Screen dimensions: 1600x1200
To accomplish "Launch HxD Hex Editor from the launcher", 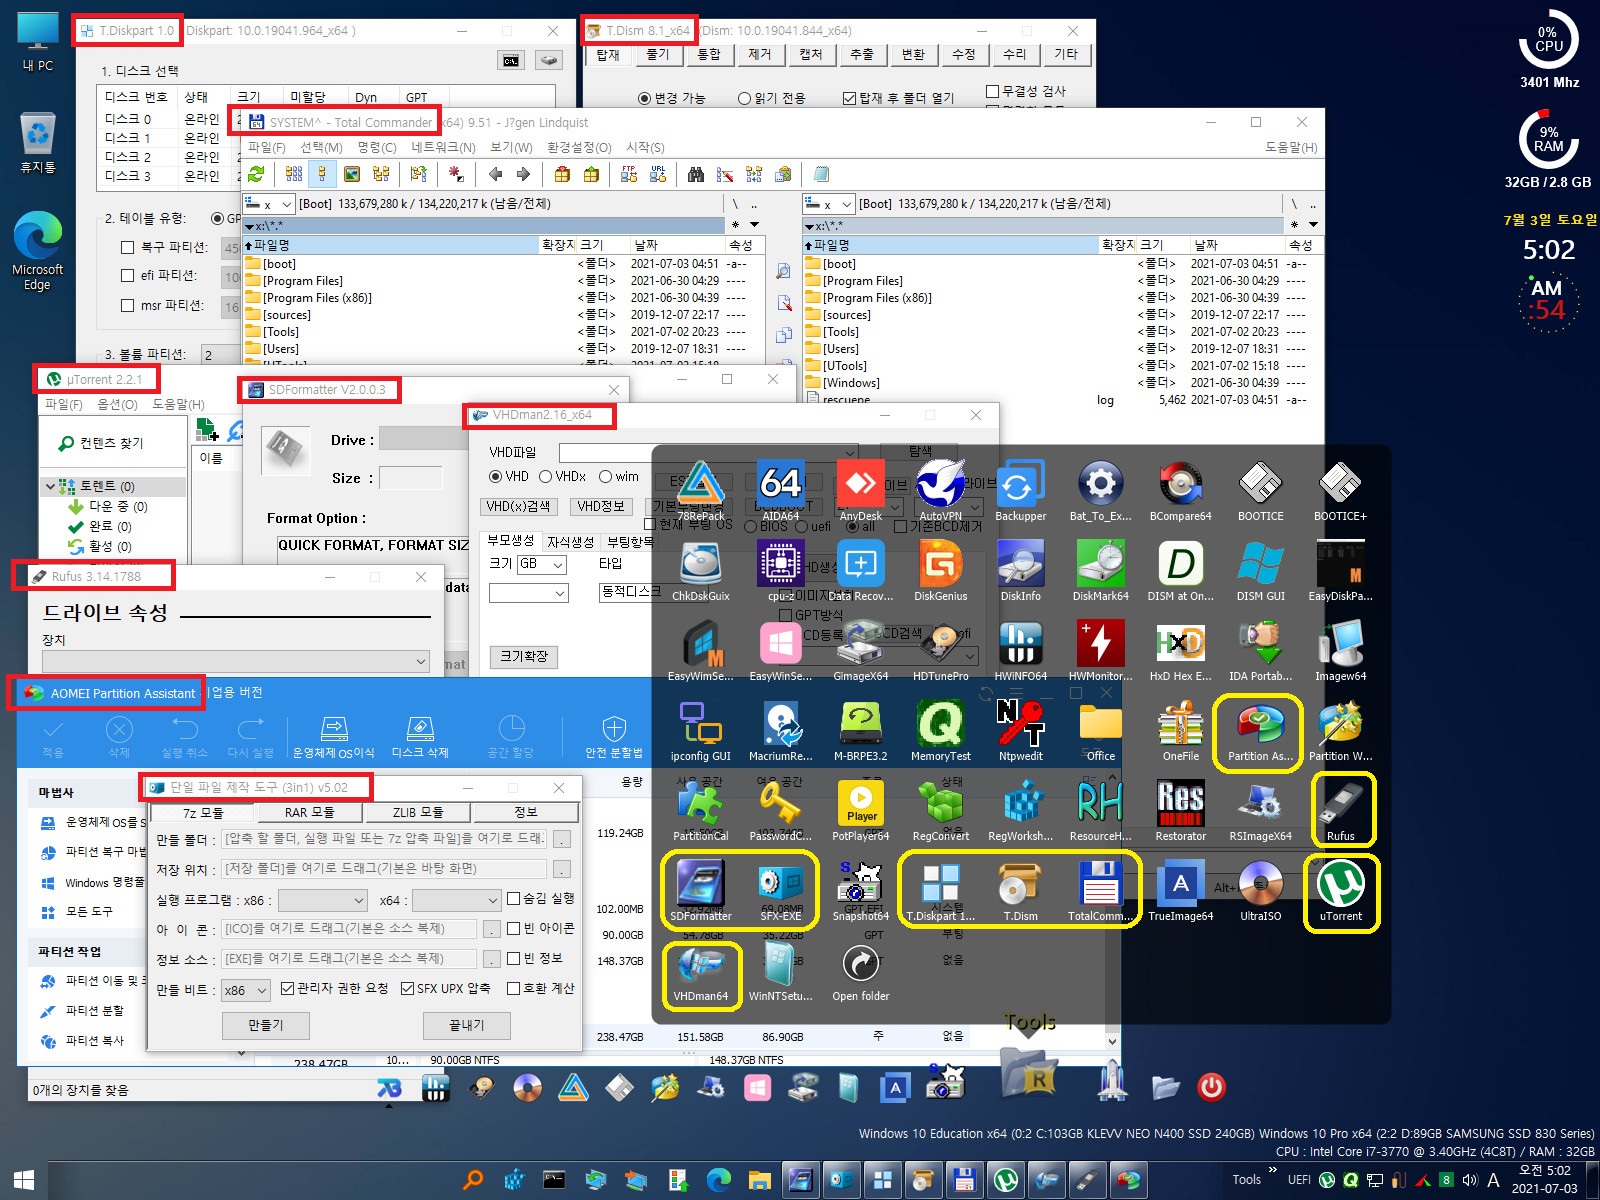I will click(x=1180, y=650).
